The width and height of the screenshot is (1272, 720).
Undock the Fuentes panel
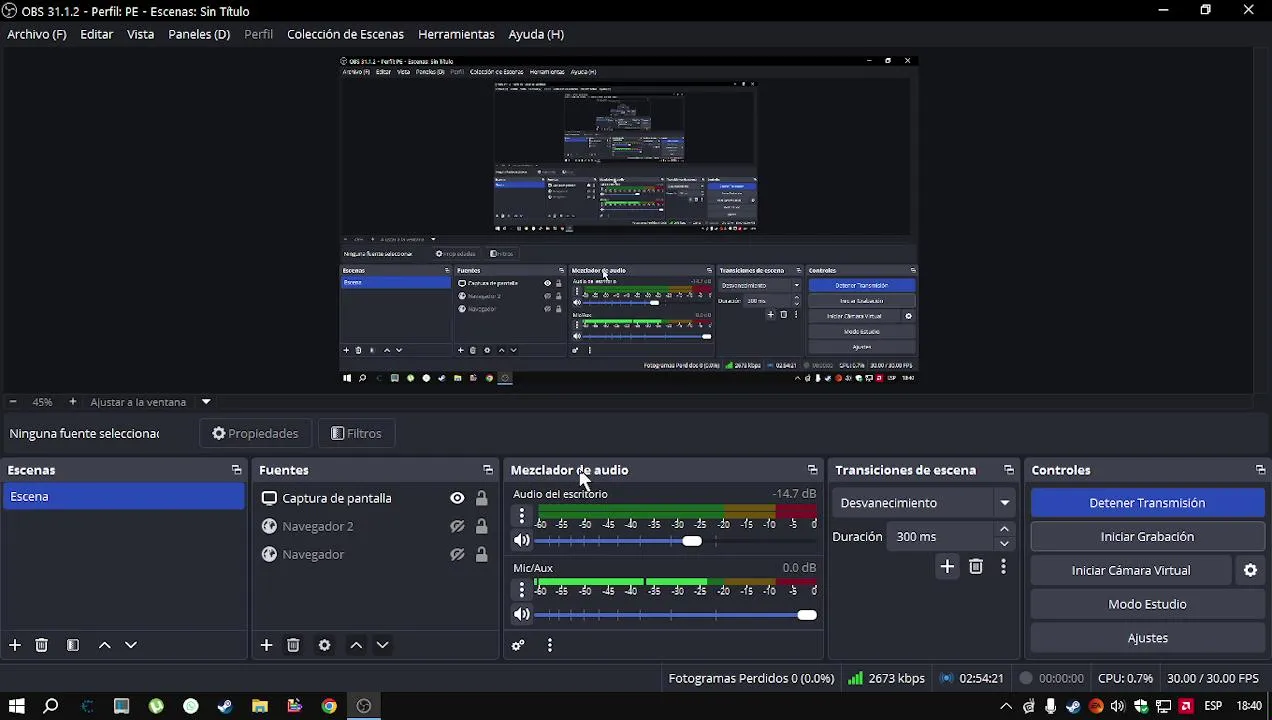pyautogui.click(x=488, y=470)
